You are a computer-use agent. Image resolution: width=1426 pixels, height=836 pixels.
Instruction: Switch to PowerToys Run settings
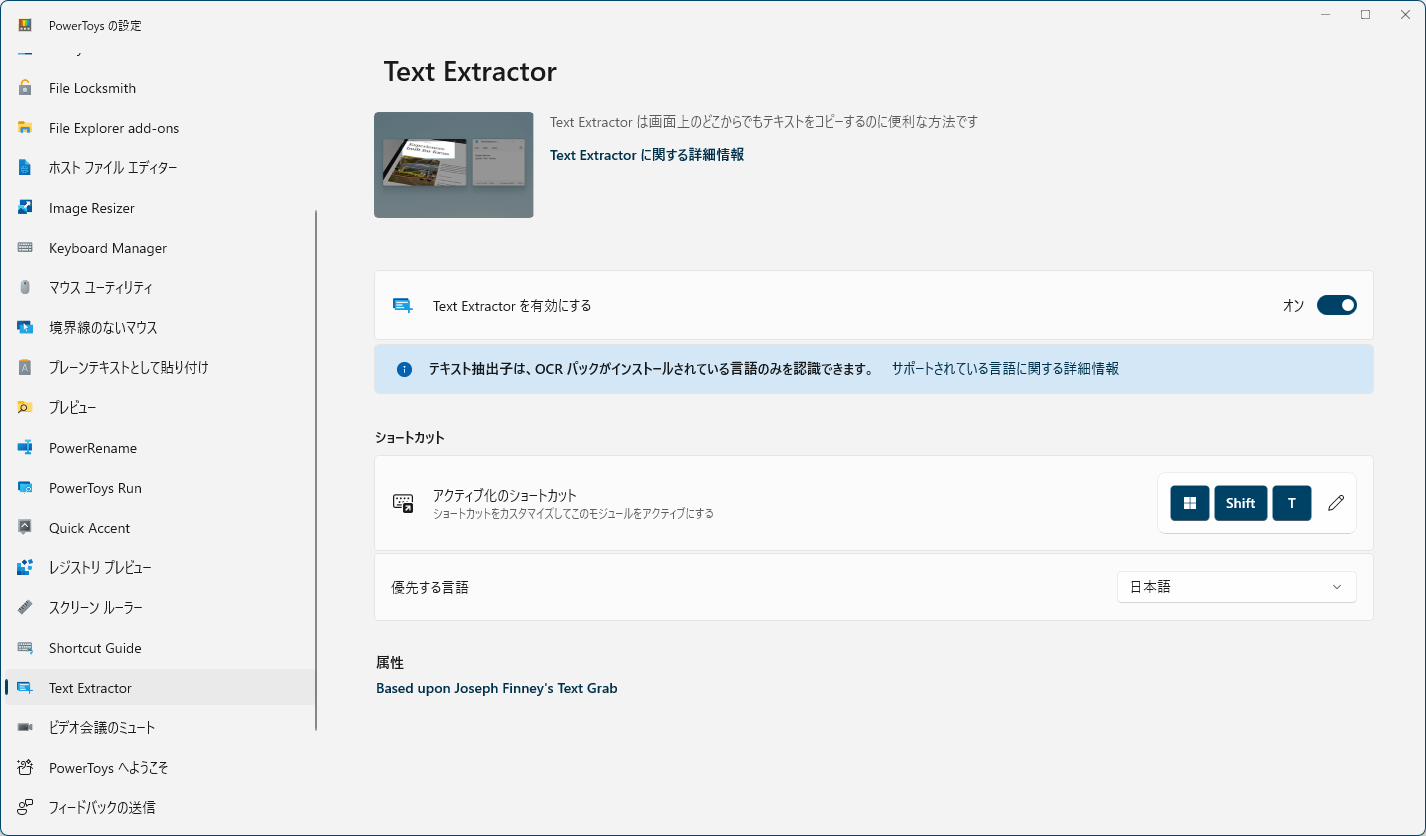160,488
